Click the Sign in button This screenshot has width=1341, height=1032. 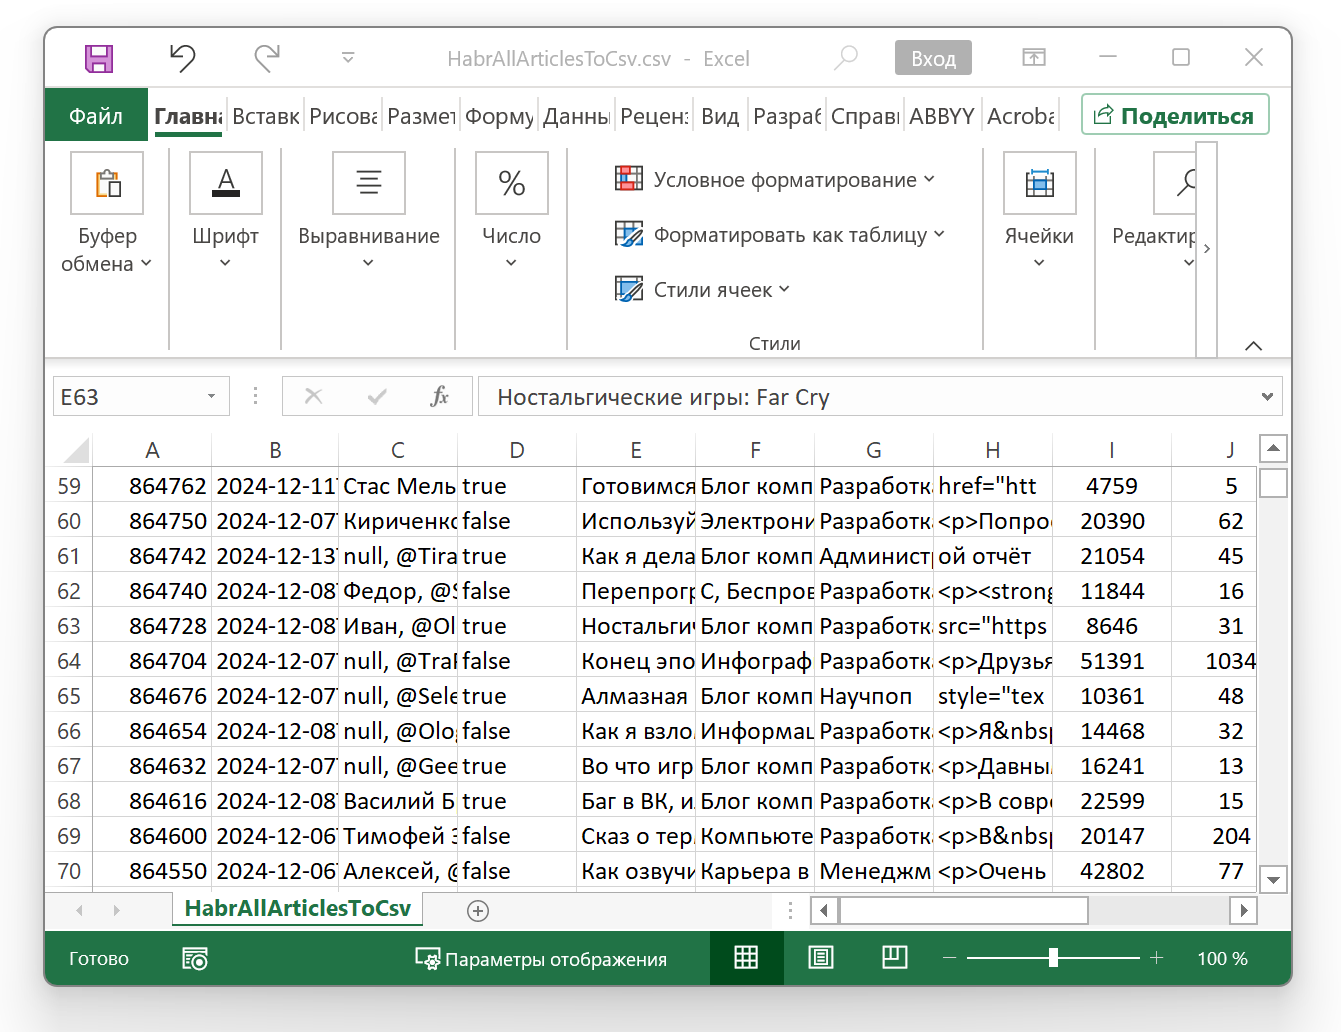932,59
